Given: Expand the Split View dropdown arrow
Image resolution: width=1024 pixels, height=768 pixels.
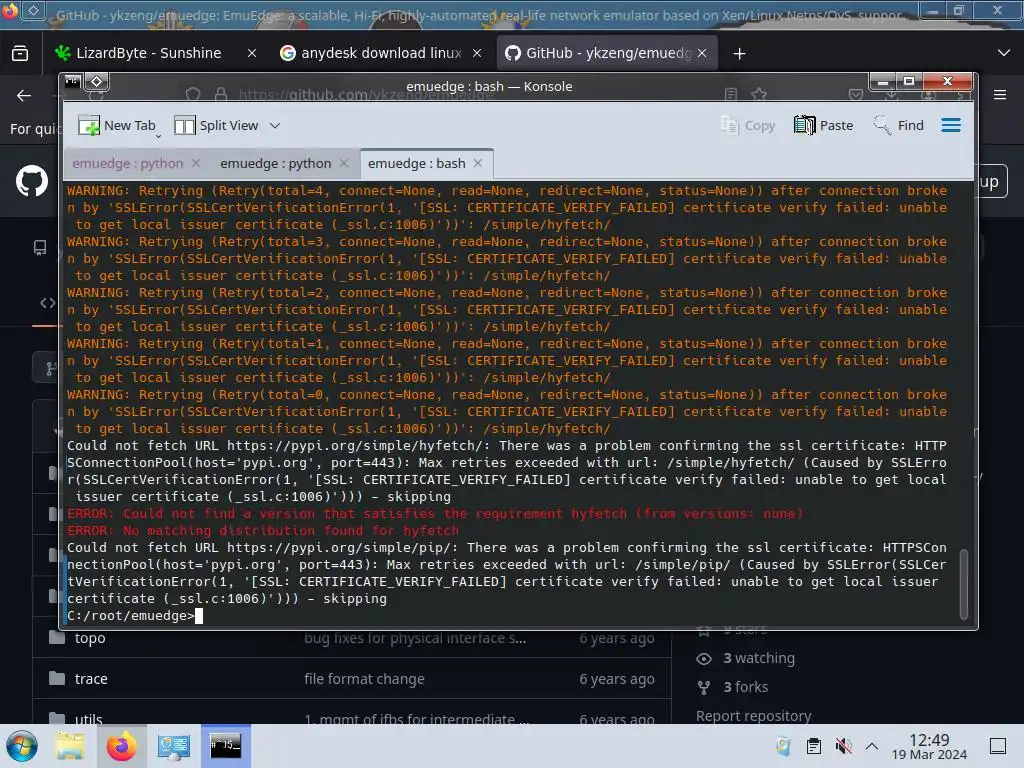Looking at the screenshot, I should (x=275, y=125).
